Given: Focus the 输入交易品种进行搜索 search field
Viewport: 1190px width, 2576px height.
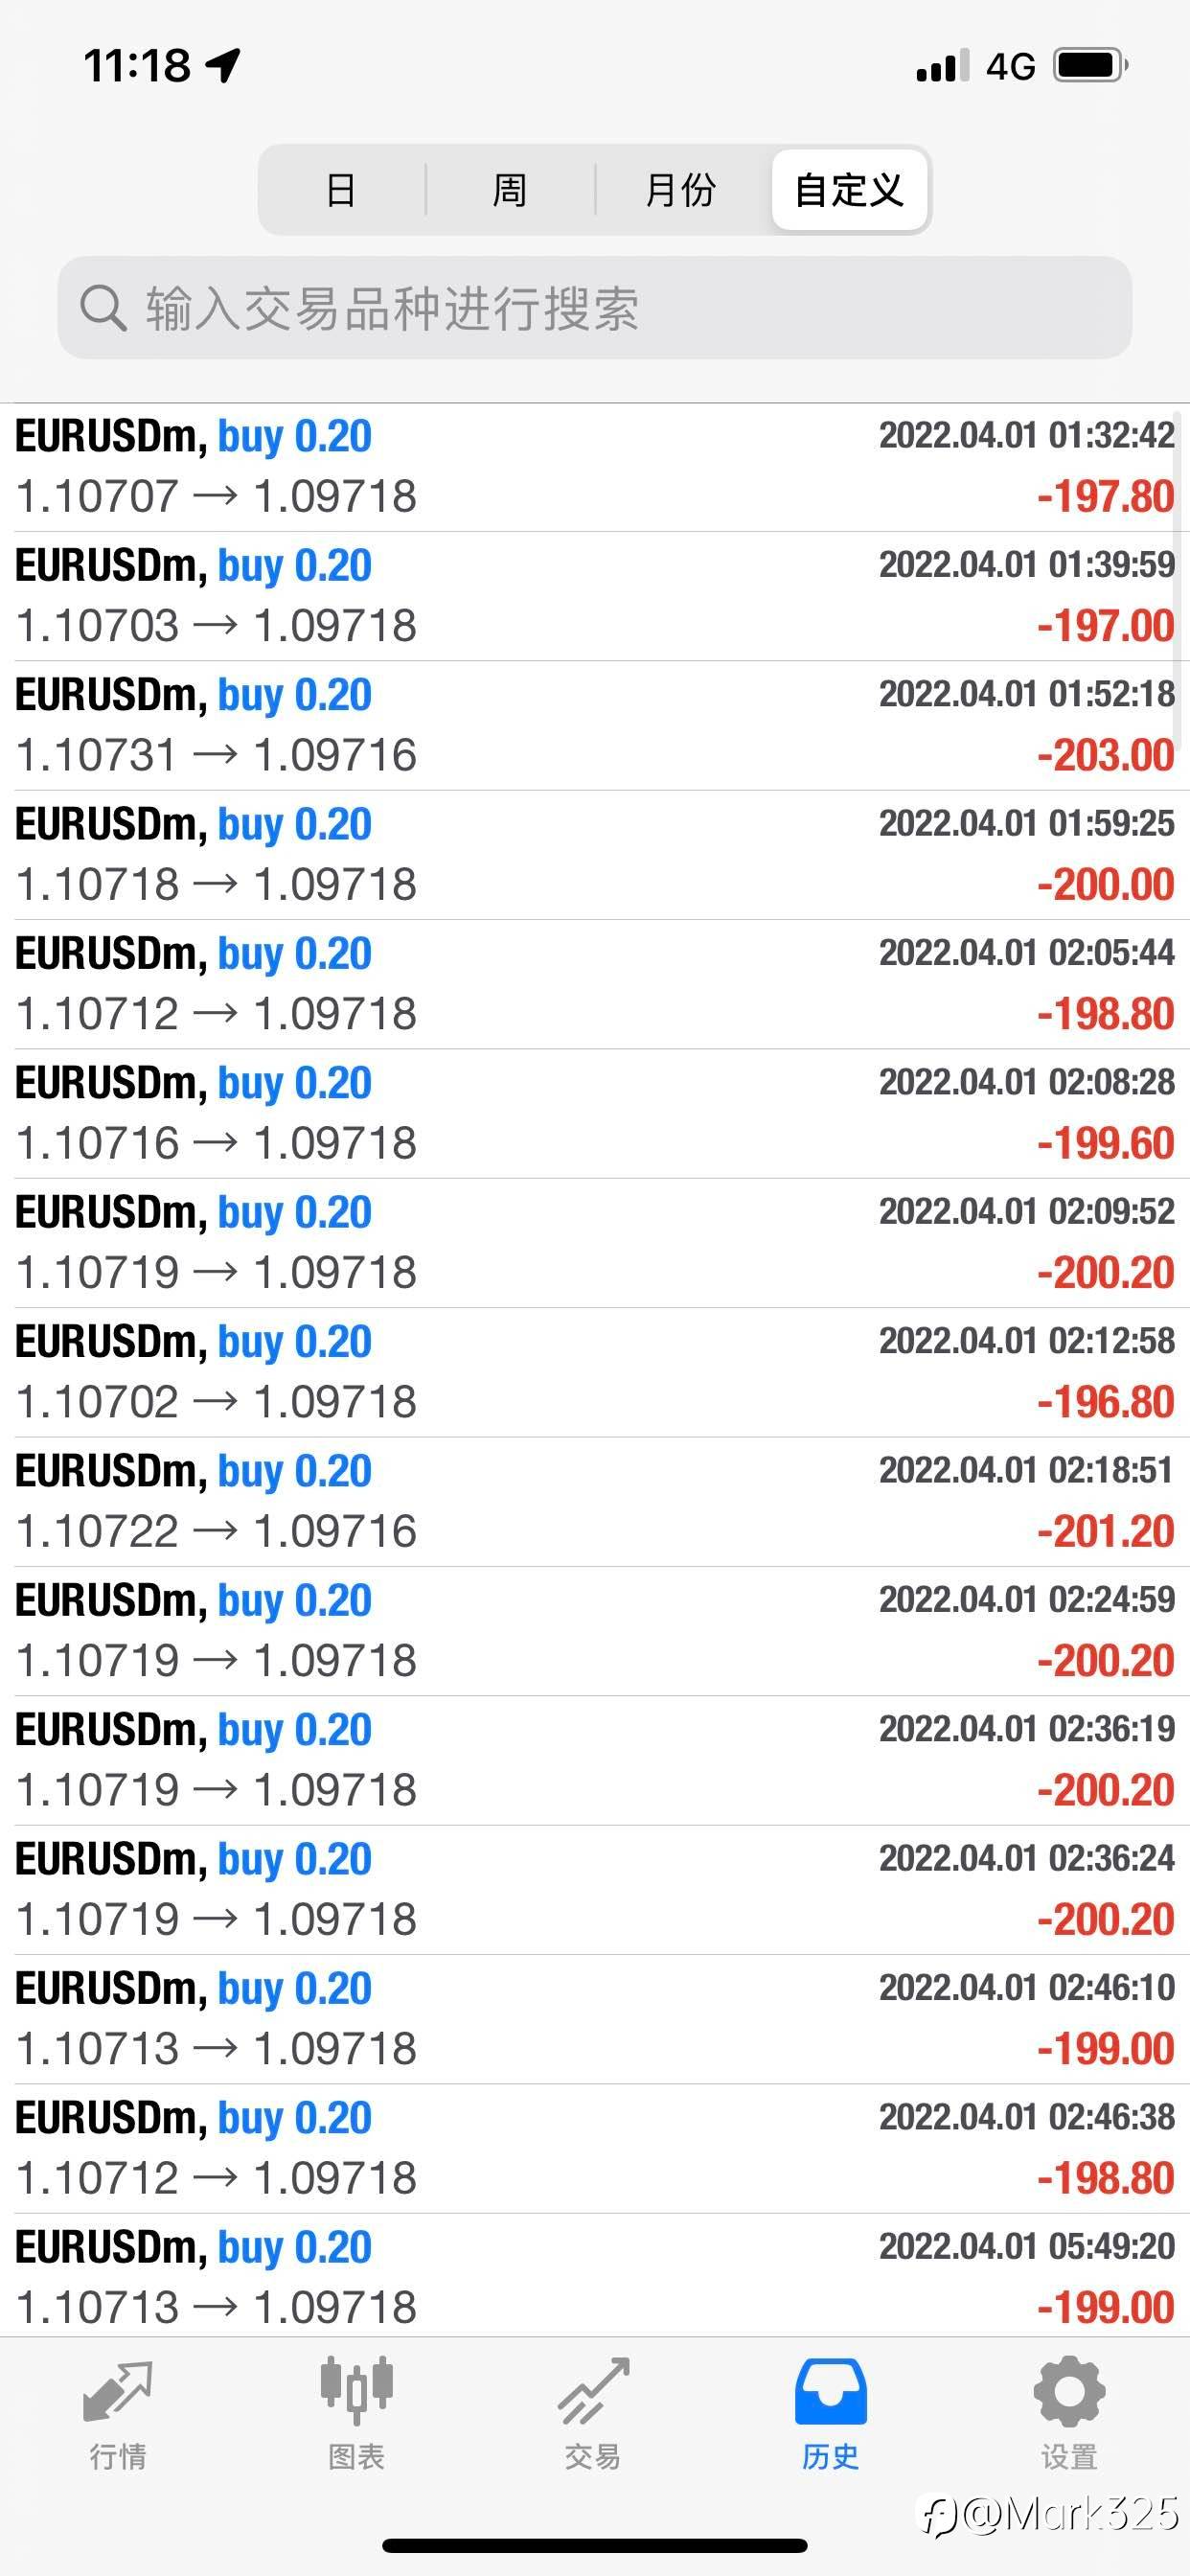Looking at the screenshot, I should (595, 307).
